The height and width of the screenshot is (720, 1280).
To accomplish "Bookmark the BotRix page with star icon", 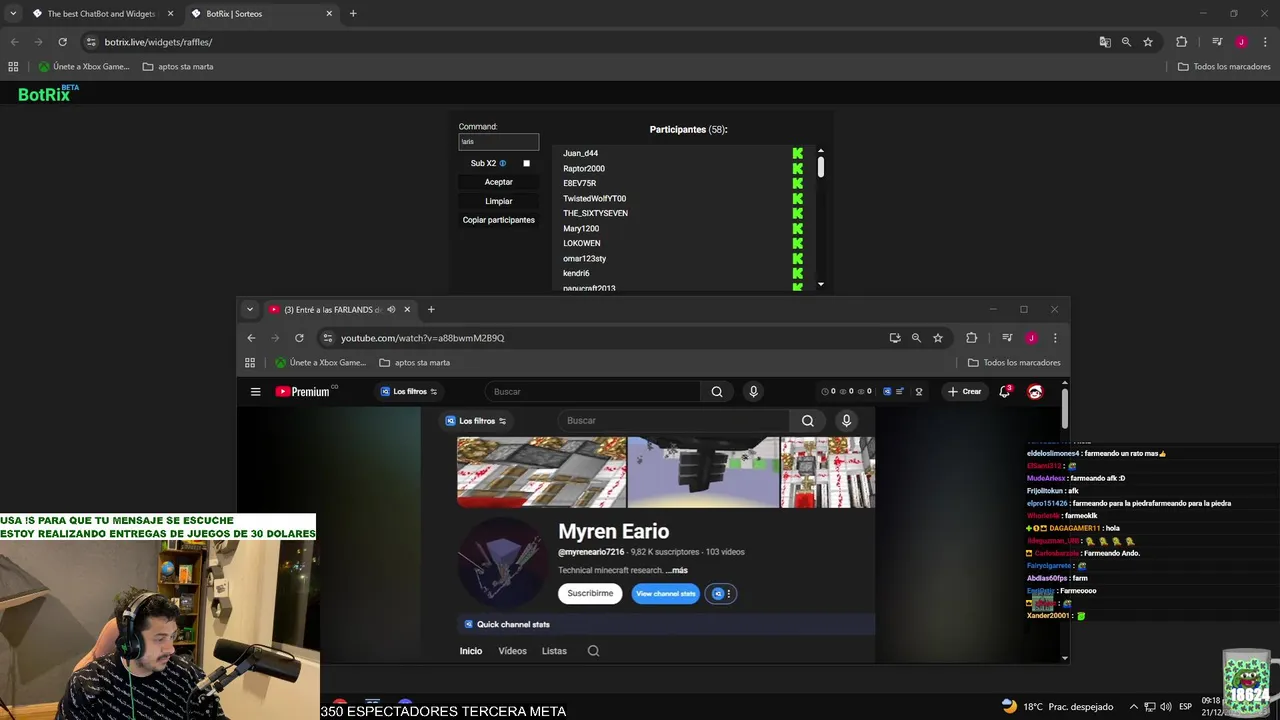I will coord(1148,42).
